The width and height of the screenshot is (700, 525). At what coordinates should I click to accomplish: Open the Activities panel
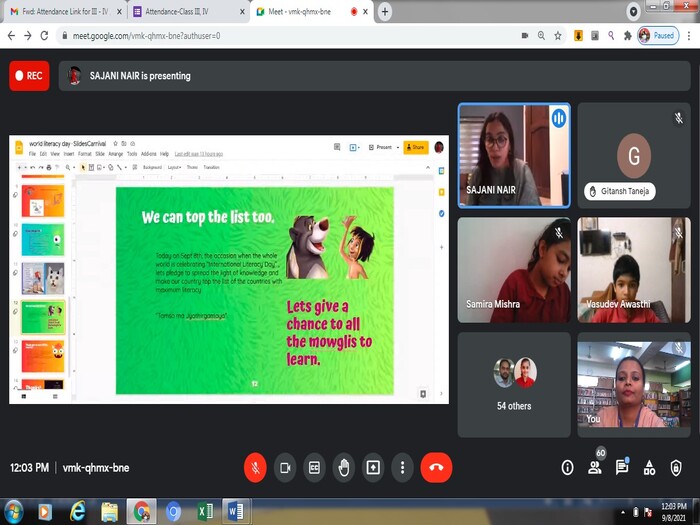tap(649, 467)
